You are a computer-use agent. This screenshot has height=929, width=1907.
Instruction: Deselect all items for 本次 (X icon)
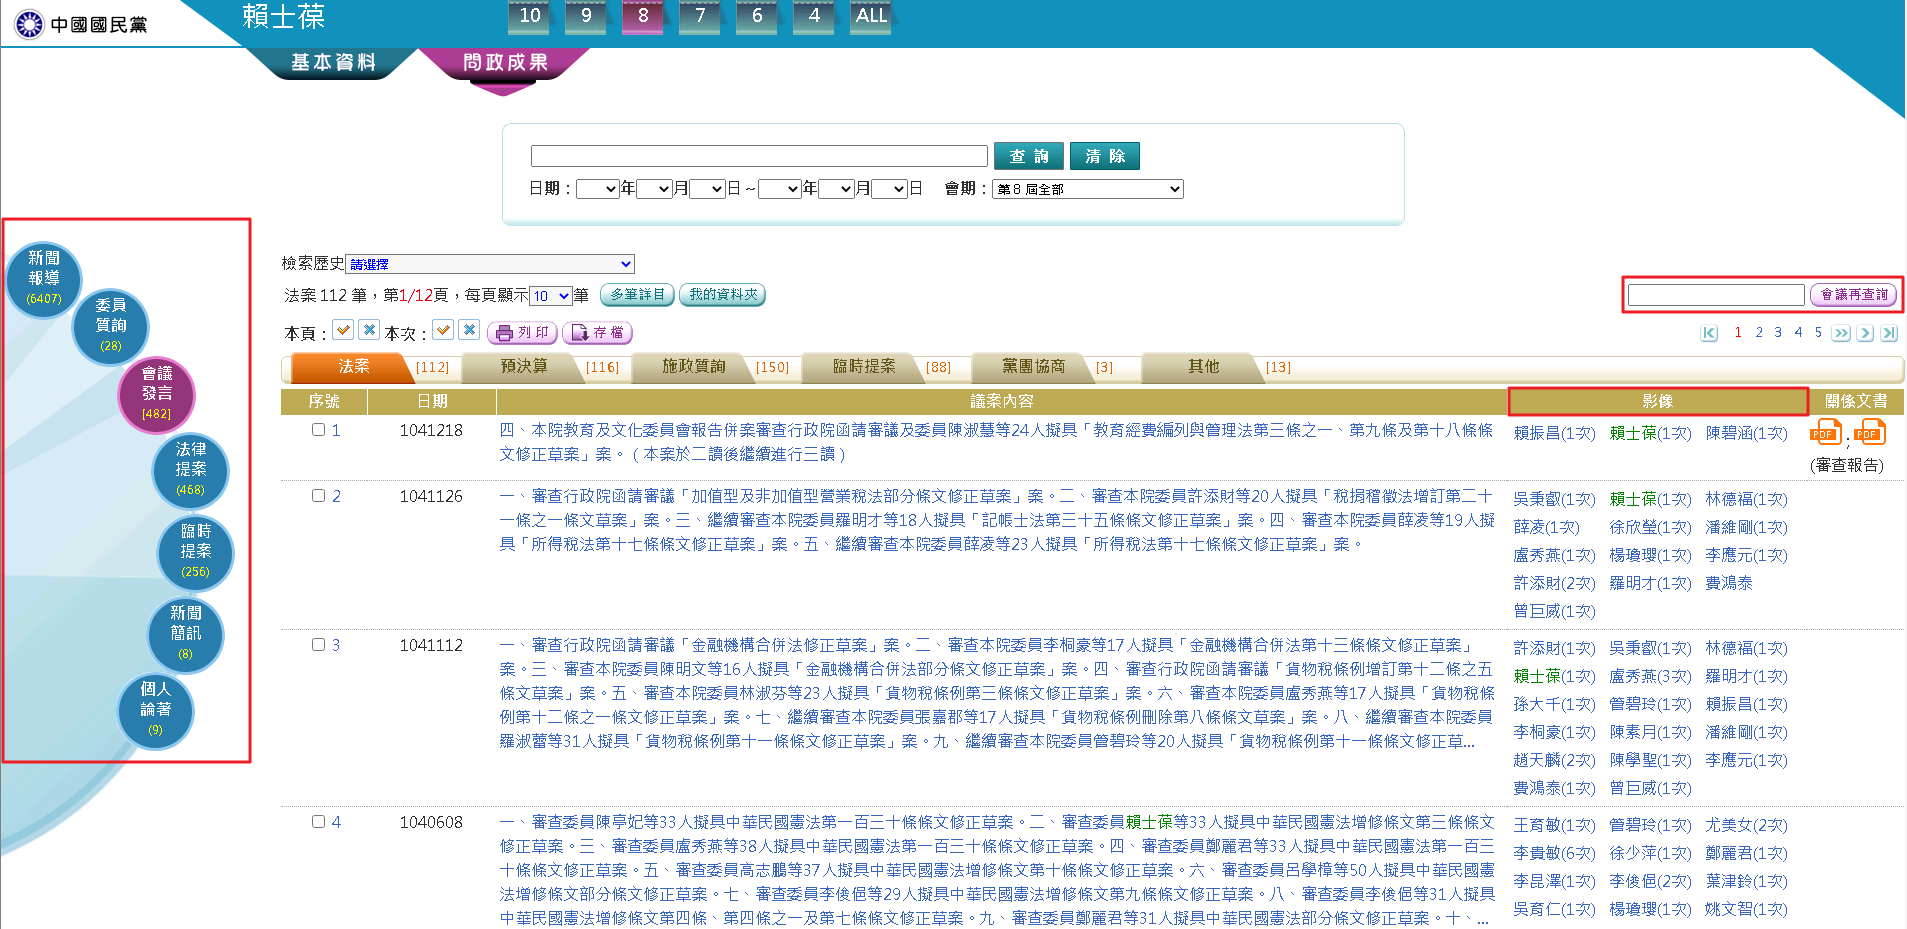469,330
